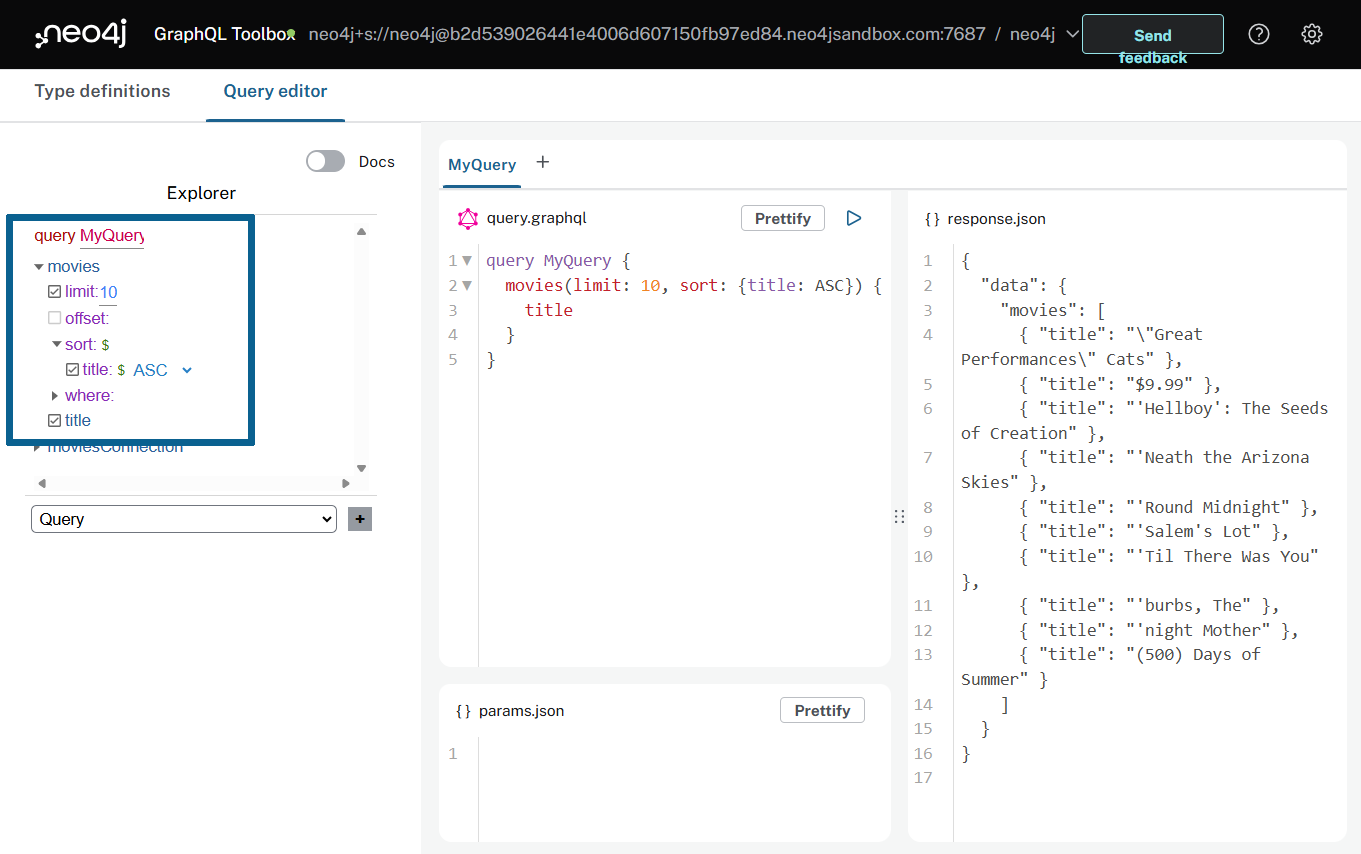Image resolution: width=1361 pixels, height=854 pixels.
Task: Fold line 2 in query editor
Action: click(467, 286)
